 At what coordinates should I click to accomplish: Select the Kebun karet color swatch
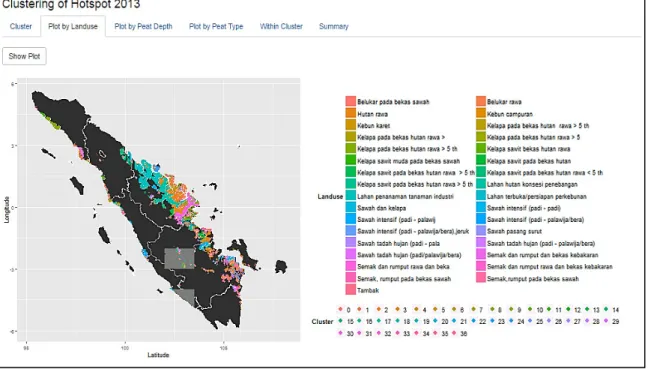[350, 125]
